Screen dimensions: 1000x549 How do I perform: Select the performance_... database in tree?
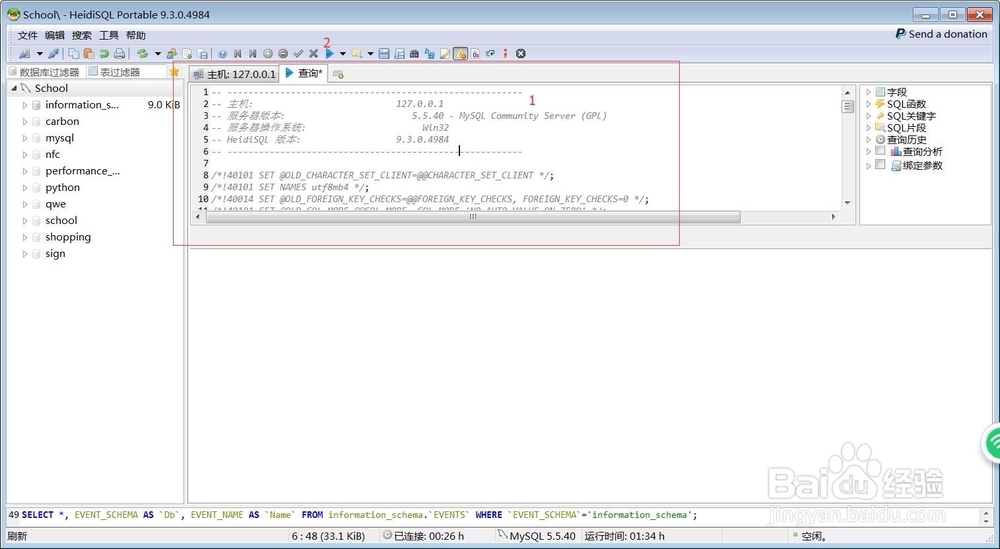coord(82,171)
